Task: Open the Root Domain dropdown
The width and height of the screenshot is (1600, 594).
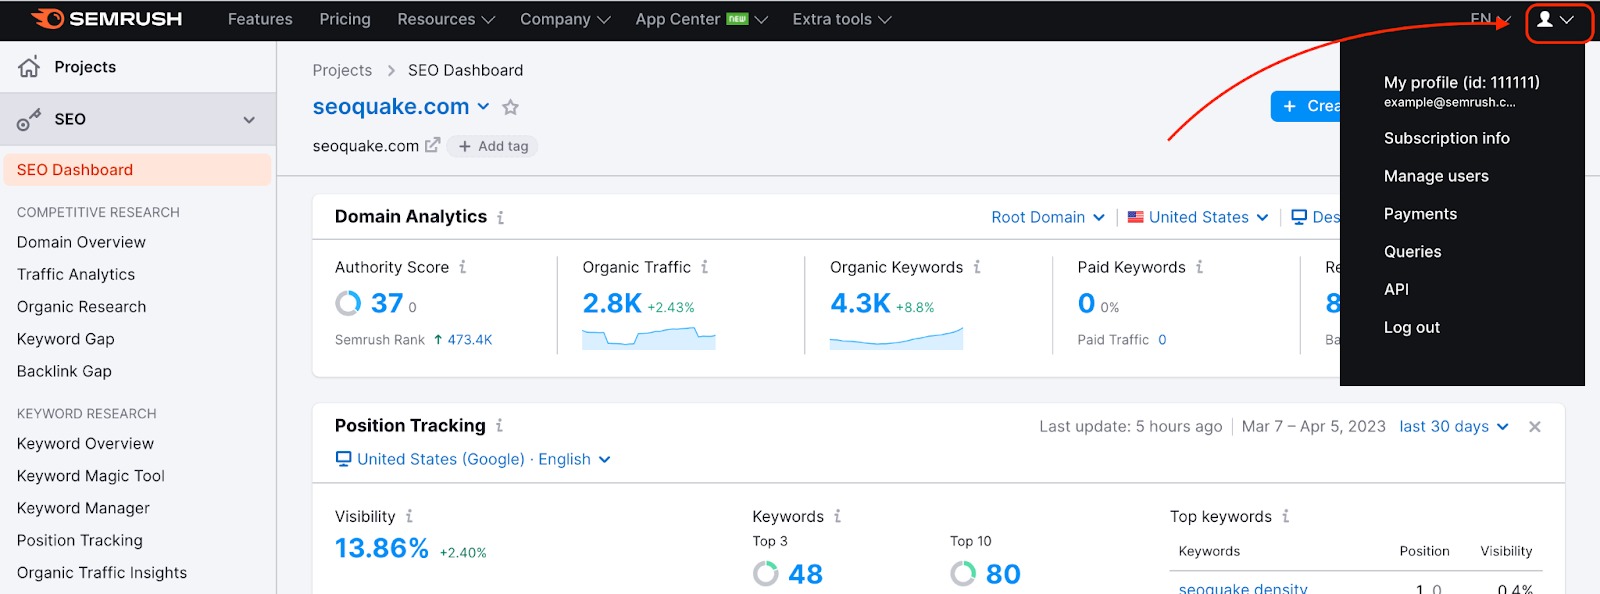Action: pyautogui.click(x=1048, y=217)
